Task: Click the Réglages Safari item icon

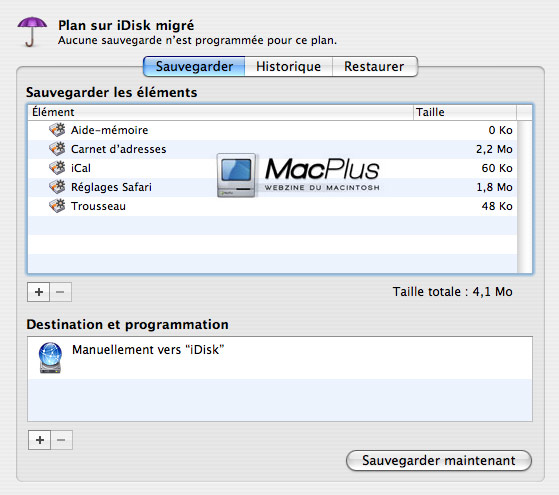Action: (x=57, y=187)
